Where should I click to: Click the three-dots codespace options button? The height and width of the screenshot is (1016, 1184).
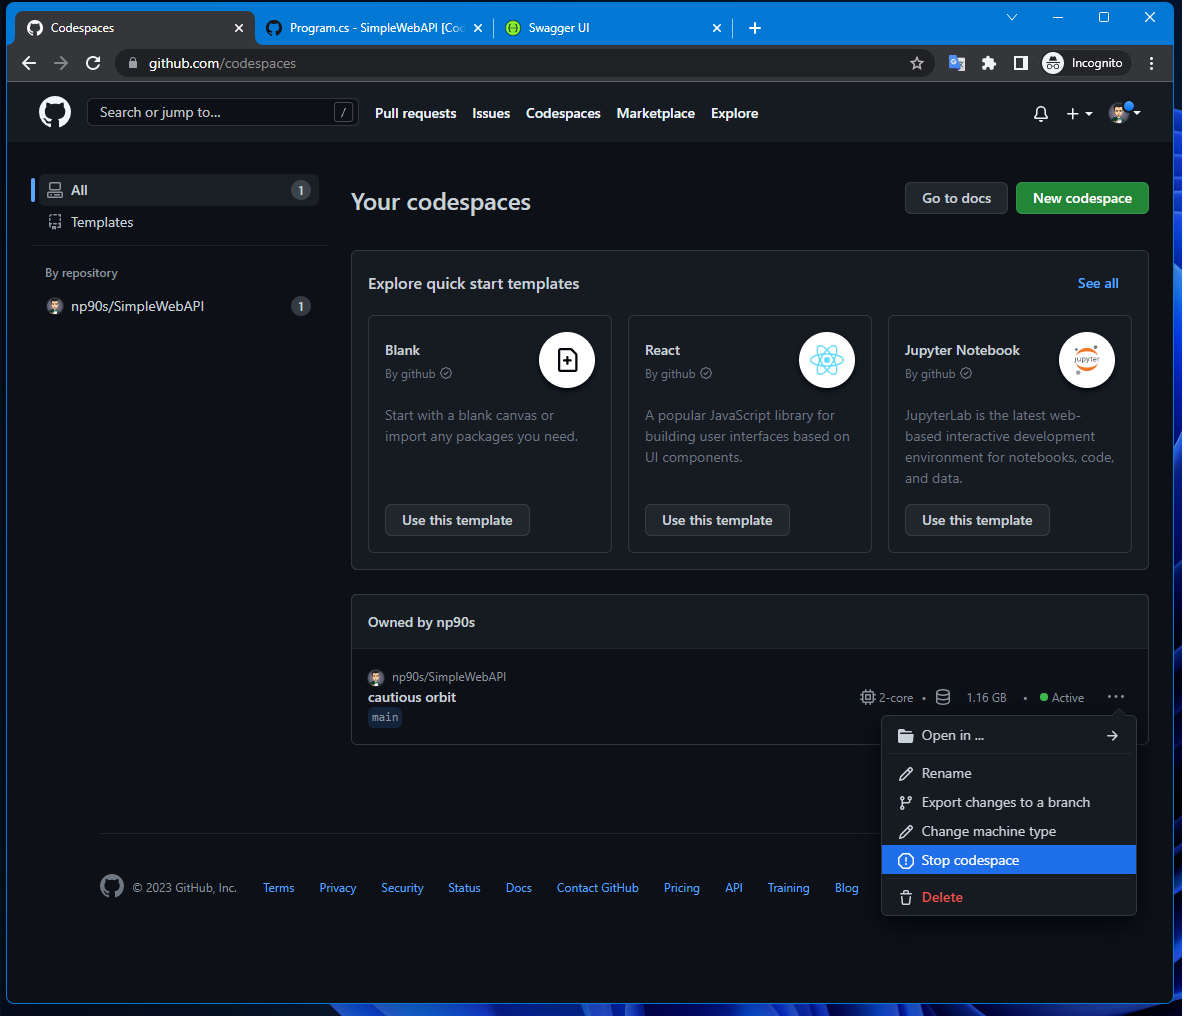(1115, 697)
